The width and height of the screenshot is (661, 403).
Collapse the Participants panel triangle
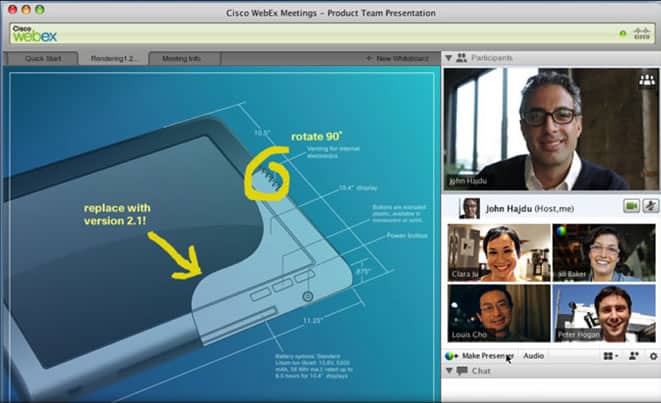(x=448, y=58)
